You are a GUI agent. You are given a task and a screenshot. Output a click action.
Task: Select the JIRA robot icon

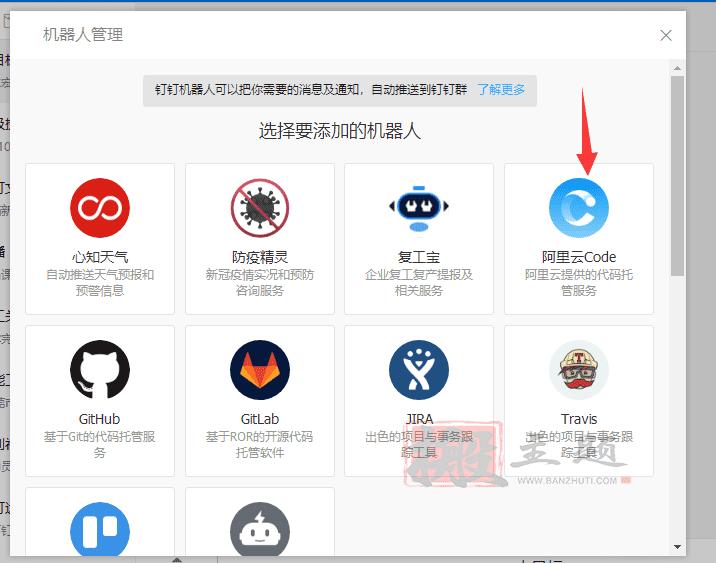pos(419,369)
